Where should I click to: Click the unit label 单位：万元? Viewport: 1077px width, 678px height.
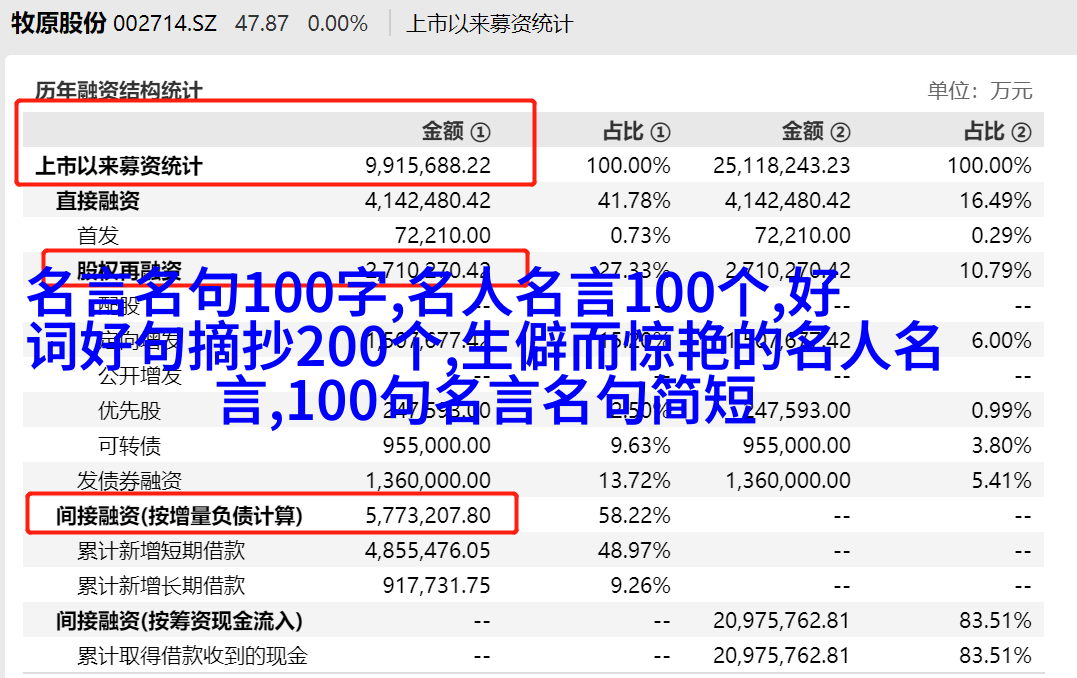click(x=980, y=91)
